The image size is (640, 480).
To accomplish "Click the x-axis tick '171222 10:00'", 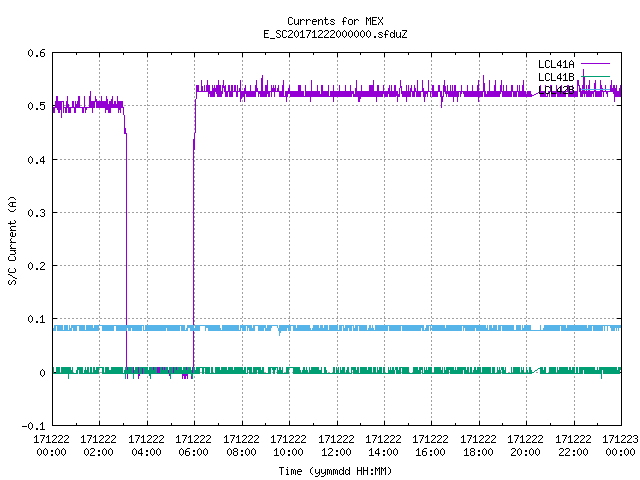I will coord(288,445).
